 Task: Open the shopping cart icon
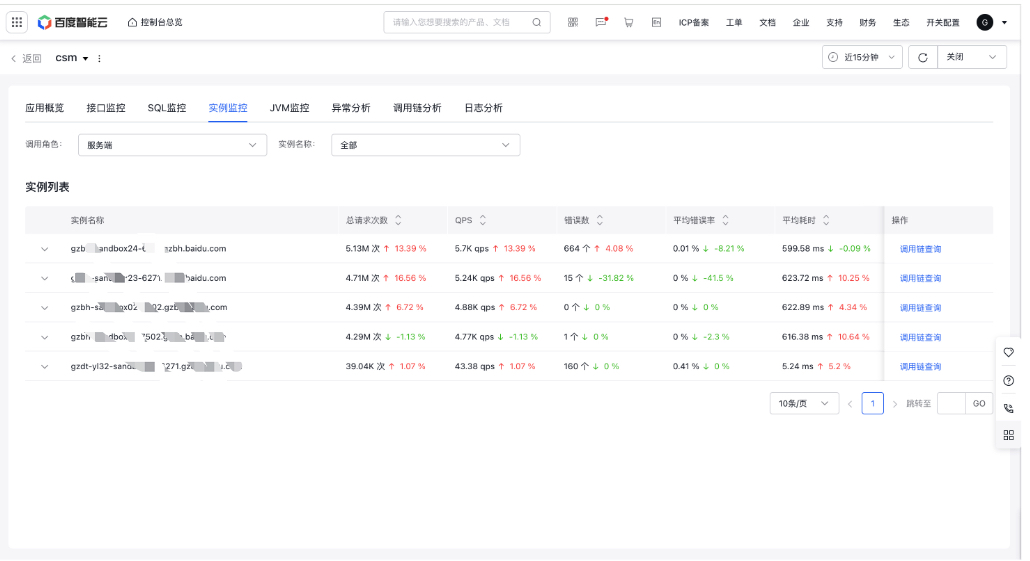[629, 22]
